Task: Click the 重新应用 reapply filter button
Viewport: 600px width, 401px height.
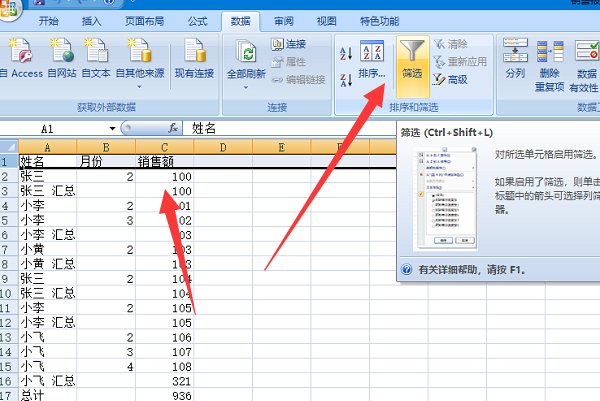Action: pos(460,62)
